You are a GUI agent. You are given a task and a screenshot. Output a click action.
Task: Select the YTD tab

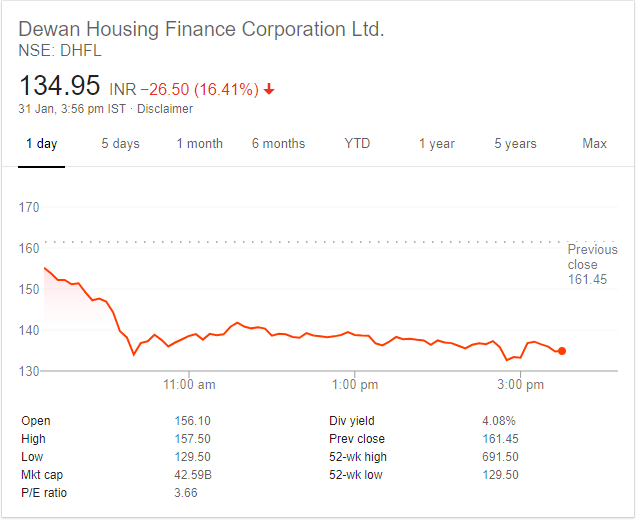[357, 144]
